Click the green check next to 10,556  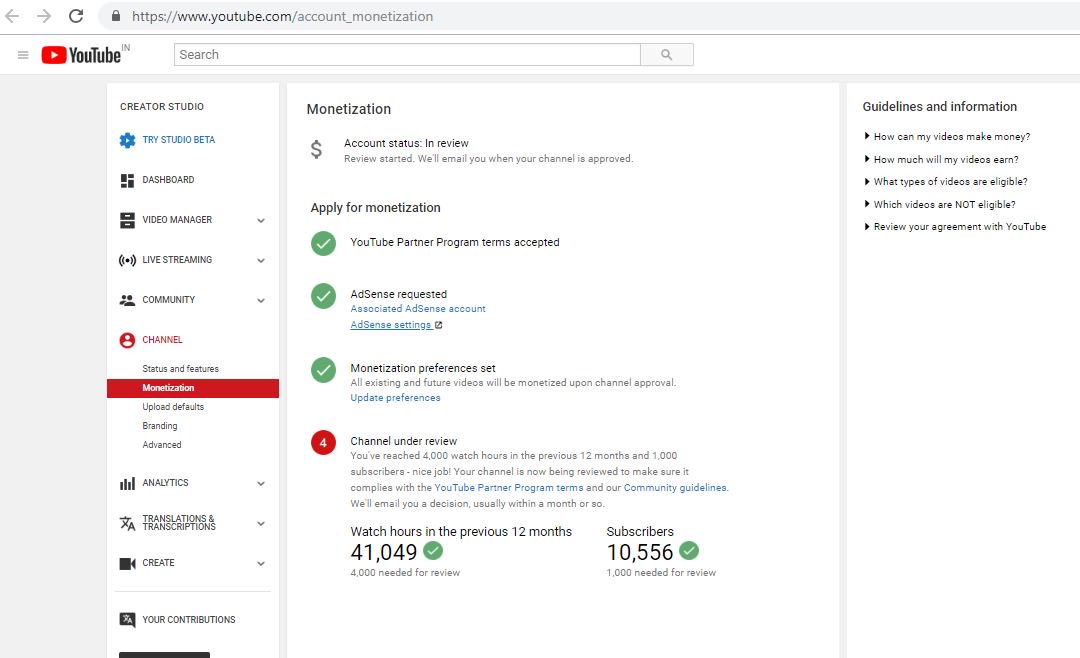tap(689, 551)
